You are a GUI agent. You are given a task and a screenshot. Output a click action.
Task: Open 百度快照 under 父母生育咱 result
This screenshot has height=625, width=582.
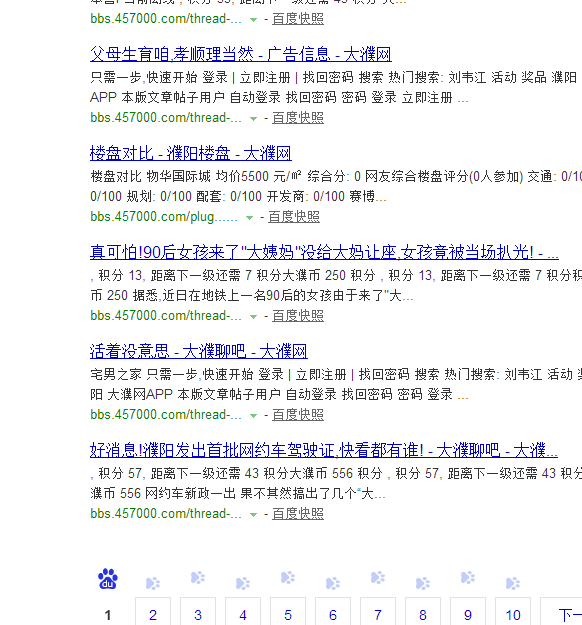(x=298, y=118)
